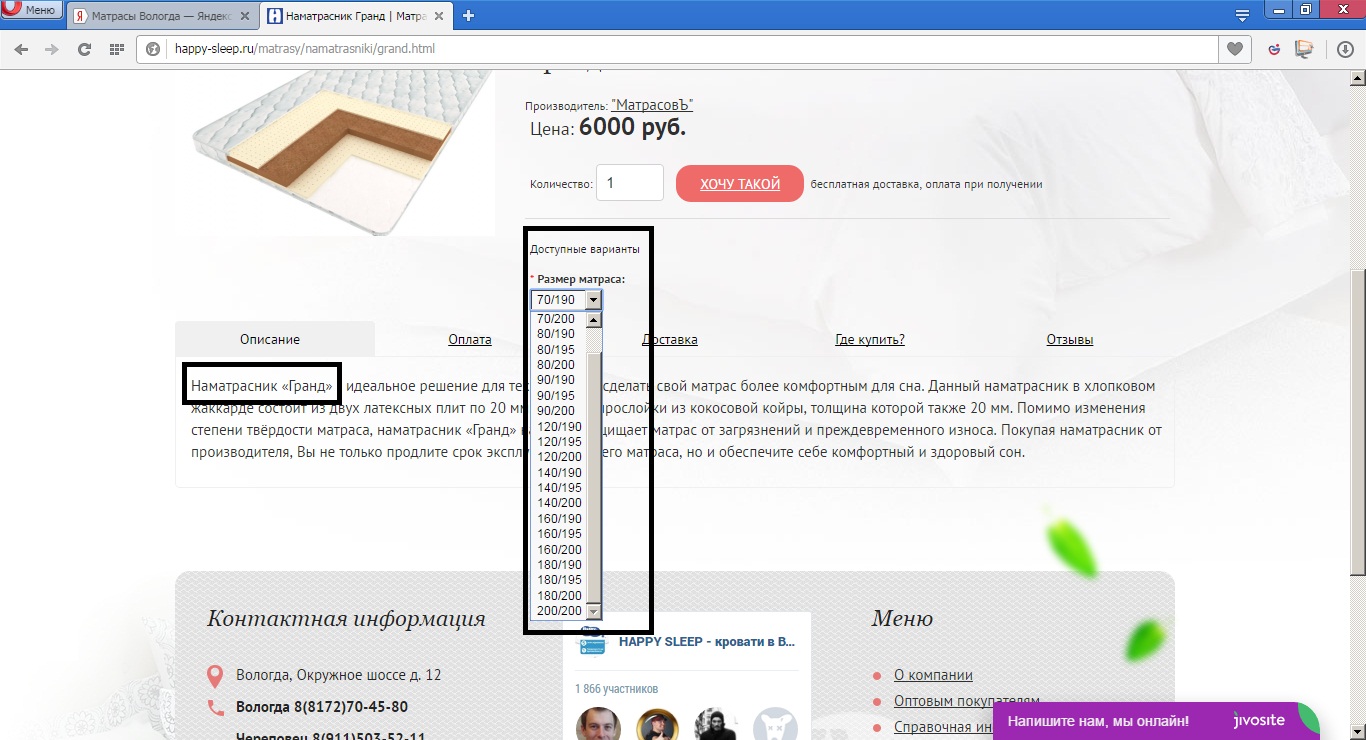Choose size option 80/200
This screenshot has width=1366, height=740.
coord(556,365)
